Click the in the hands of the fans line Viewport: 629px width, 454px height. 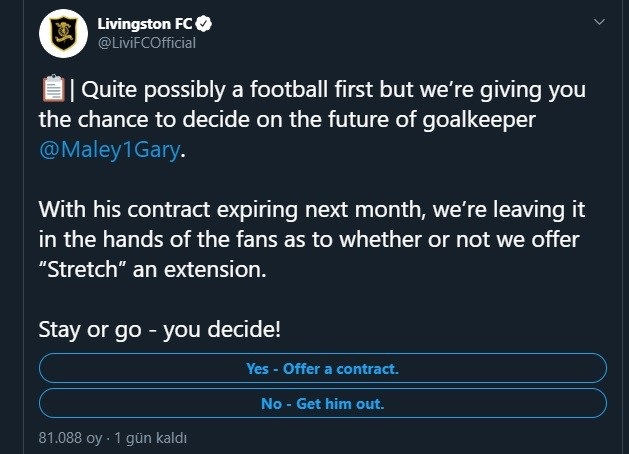[x=309, y=239]
